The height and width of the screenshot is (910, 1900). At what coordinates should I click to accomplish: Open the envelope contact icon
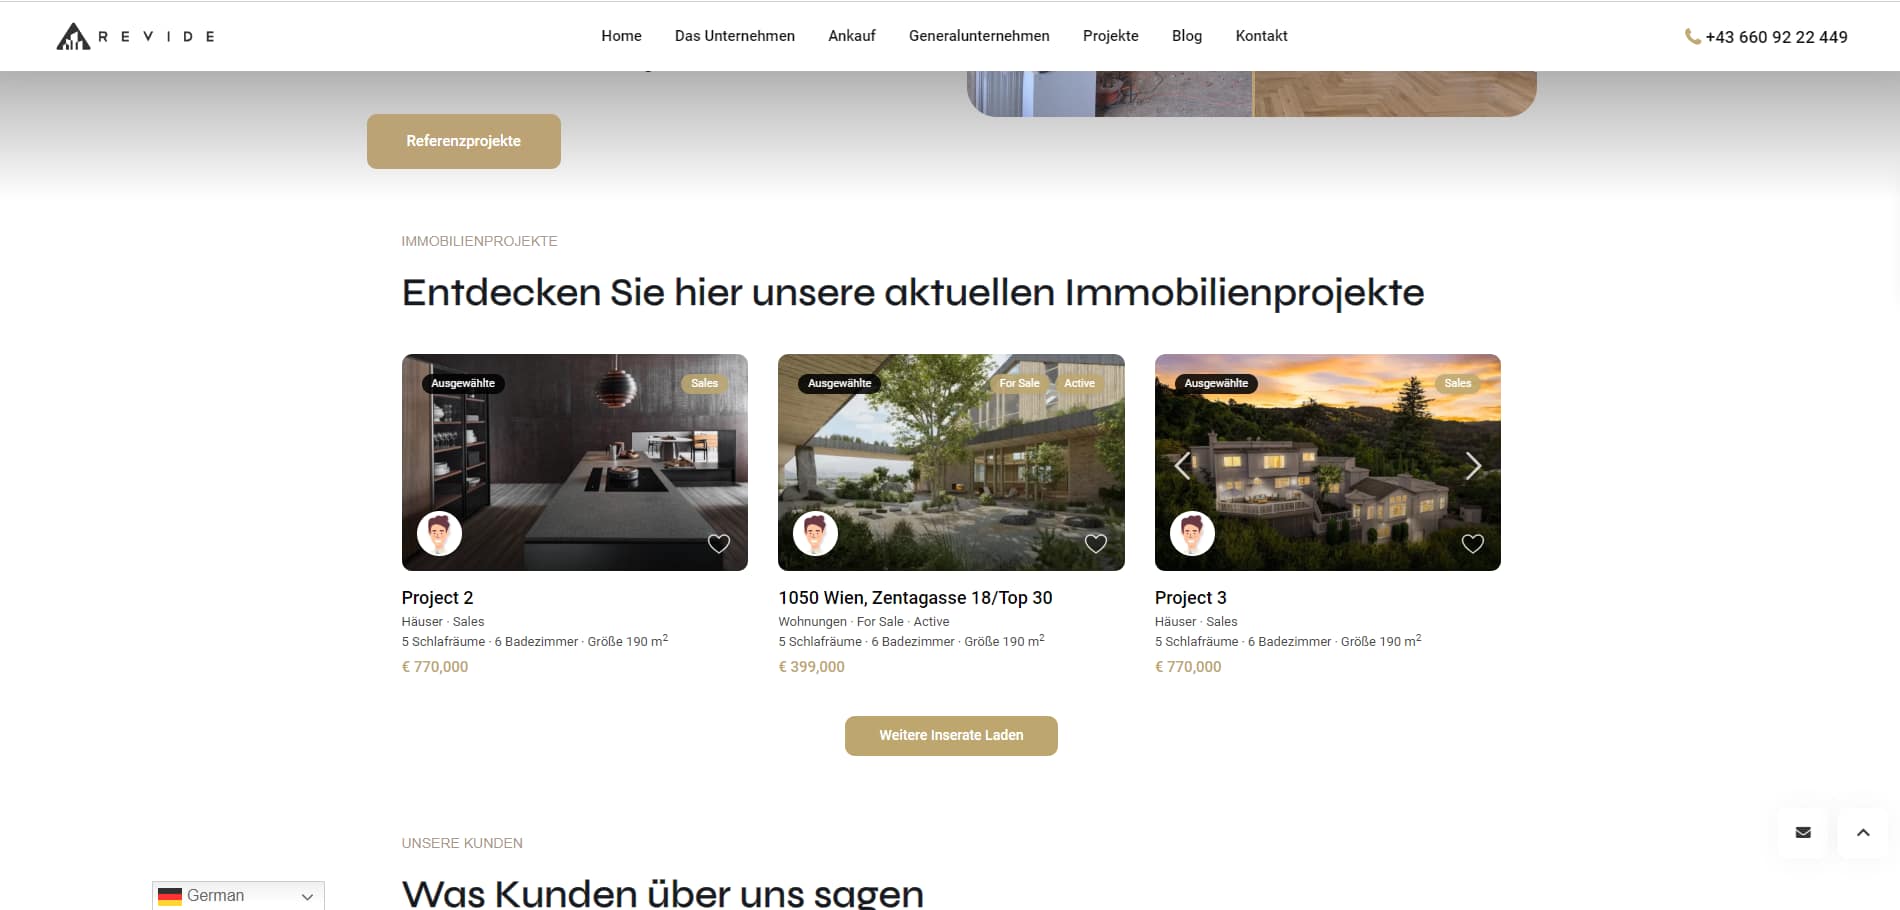tap(1803, 832)
